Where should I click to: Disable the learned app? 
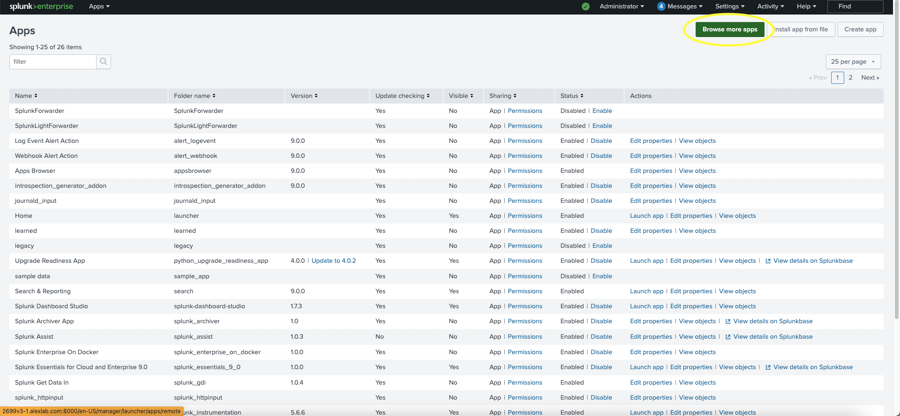(601, 231)
